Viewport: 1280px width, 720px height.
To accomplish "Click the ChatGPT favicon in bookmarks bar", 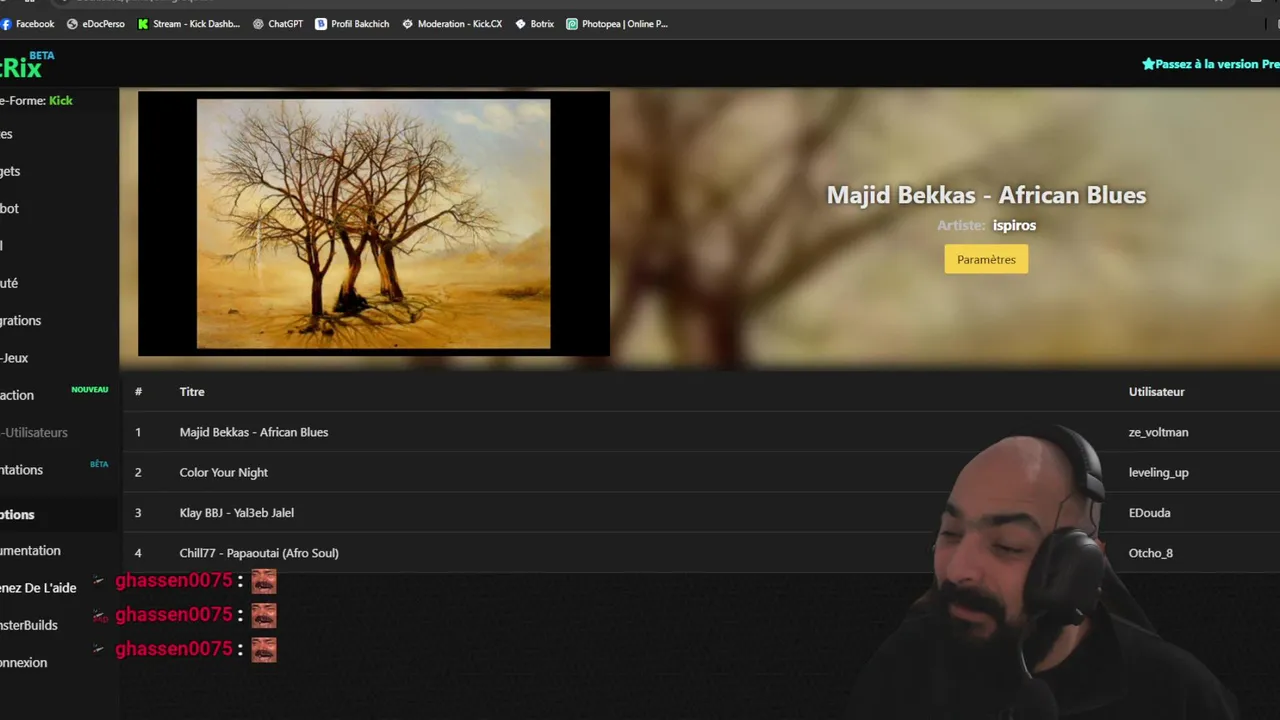I will click(x=259, y=24).
